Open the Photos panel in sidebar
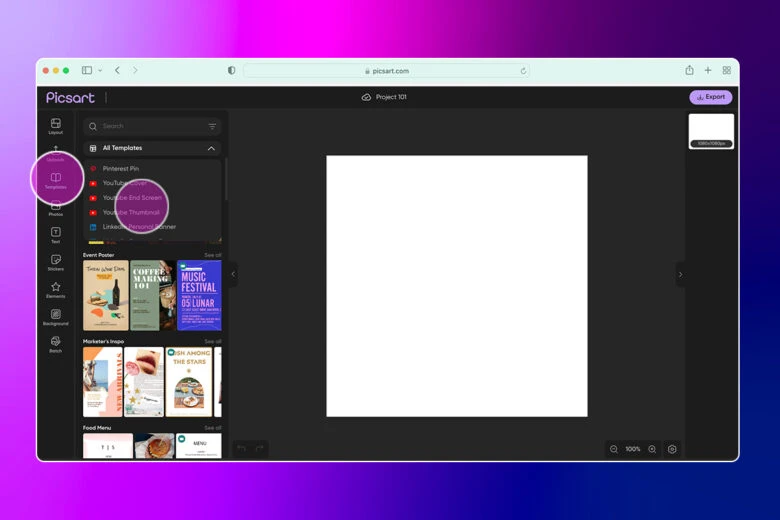780x520 pixels. pos(56,208)
